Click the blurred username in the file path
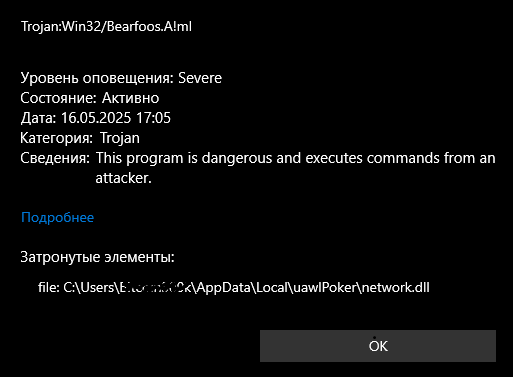Image resolution: width=513 pixels, height=377 pixels. click(x=155, y=287)
